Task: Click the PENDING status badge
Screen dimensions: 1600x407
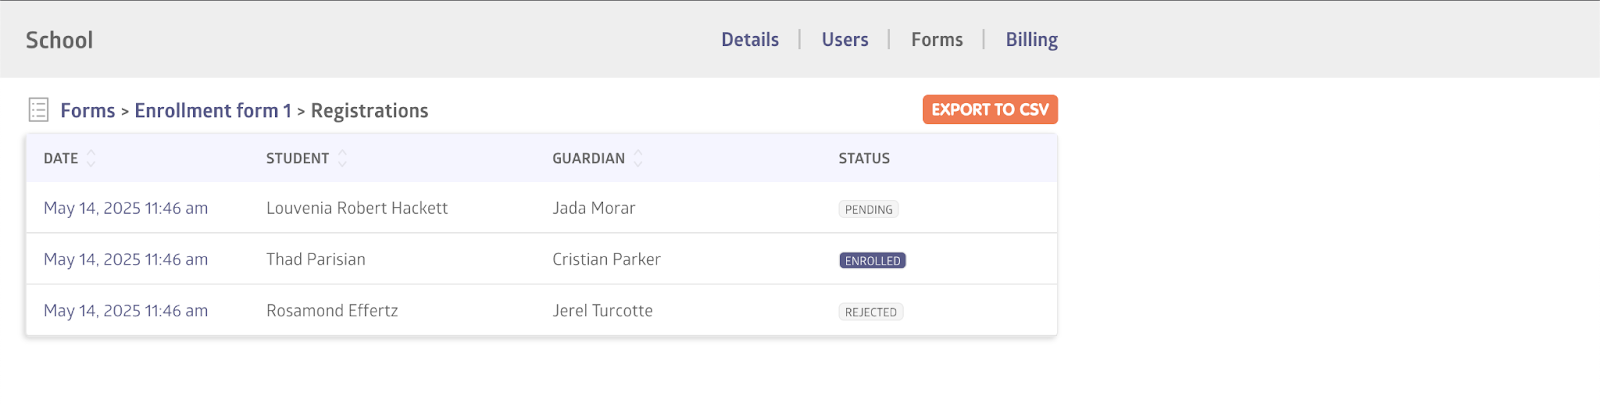Action: point(868,209)
